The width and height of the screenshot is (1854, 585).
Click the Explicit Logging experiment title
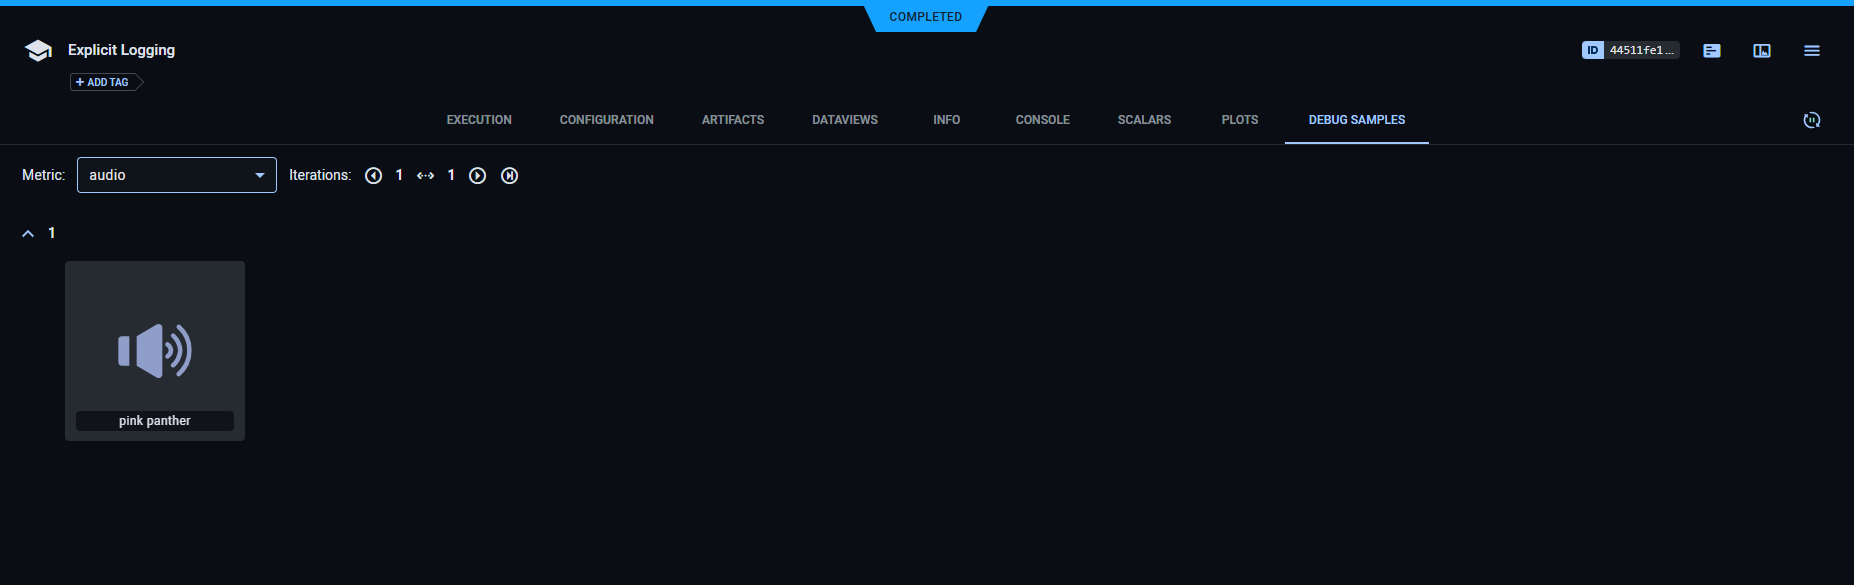tap(121, 50)
